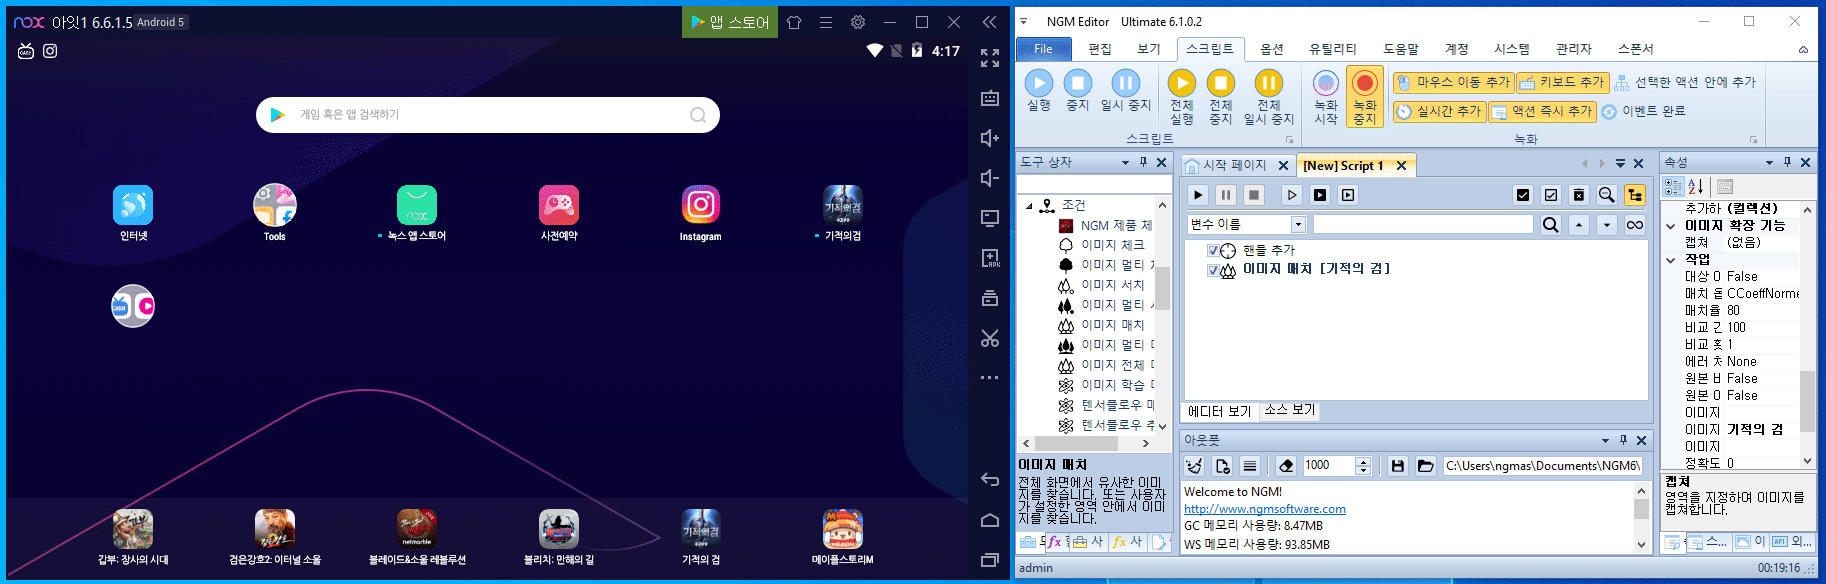This screenshot has height=584, width=1826.
Task: Click the save icon in 아웃풋 toolbar
Action: pyautogui.click(x=1398, y=466)
